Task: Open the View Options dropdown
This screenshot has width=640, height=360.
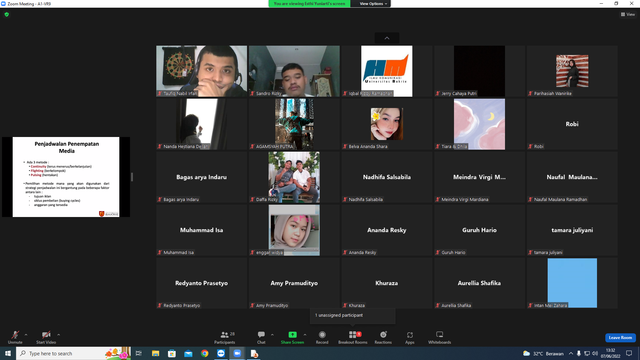Action: coord(373,4)
